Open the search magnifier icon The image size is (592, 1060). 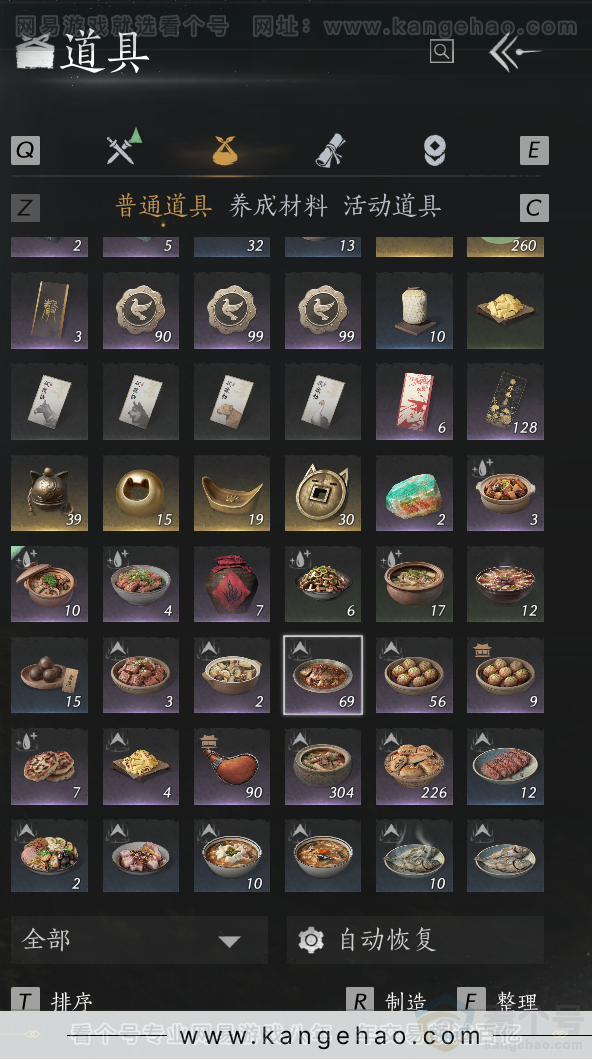click(441, 51)
